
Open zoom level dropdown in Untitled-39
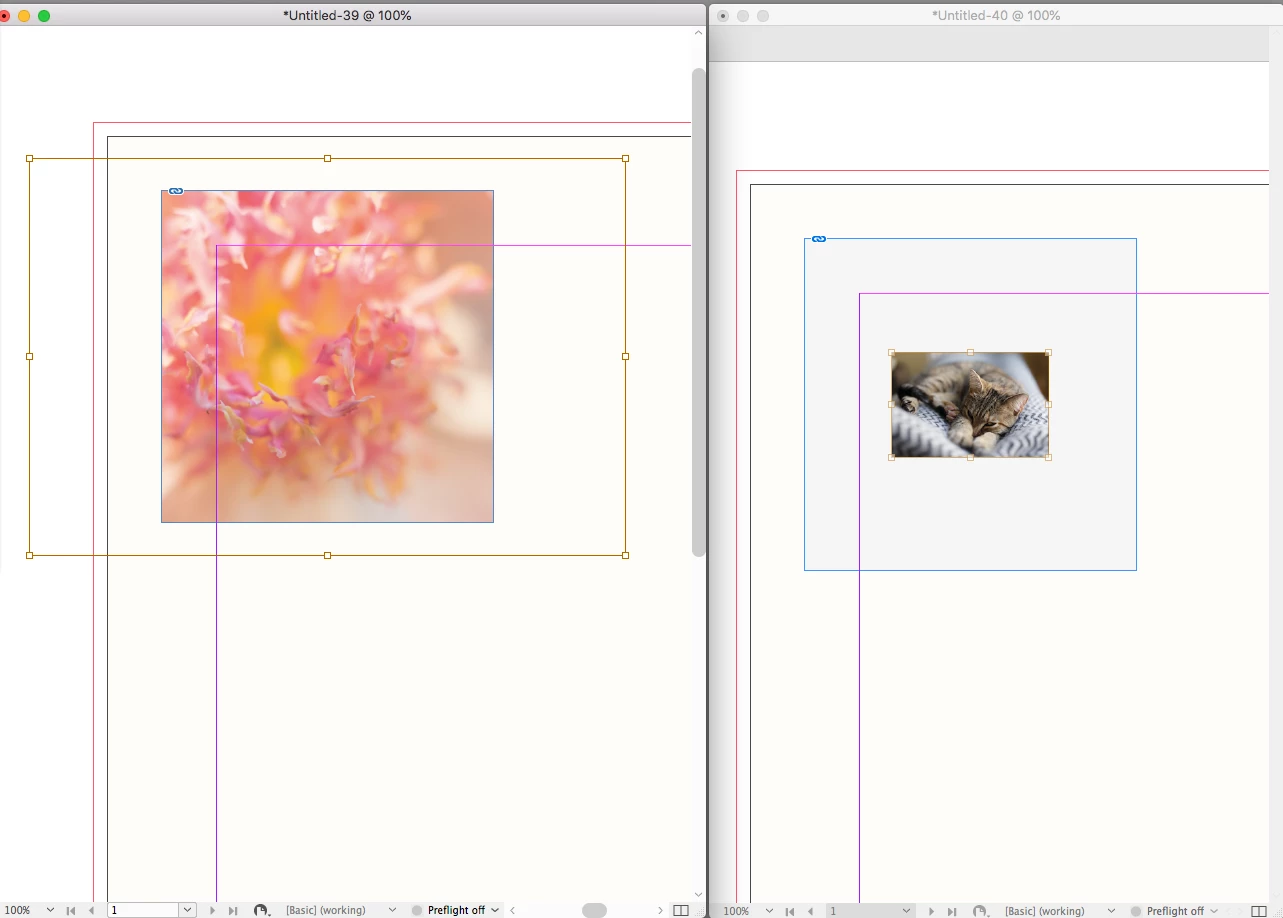[x=50, y=910]
